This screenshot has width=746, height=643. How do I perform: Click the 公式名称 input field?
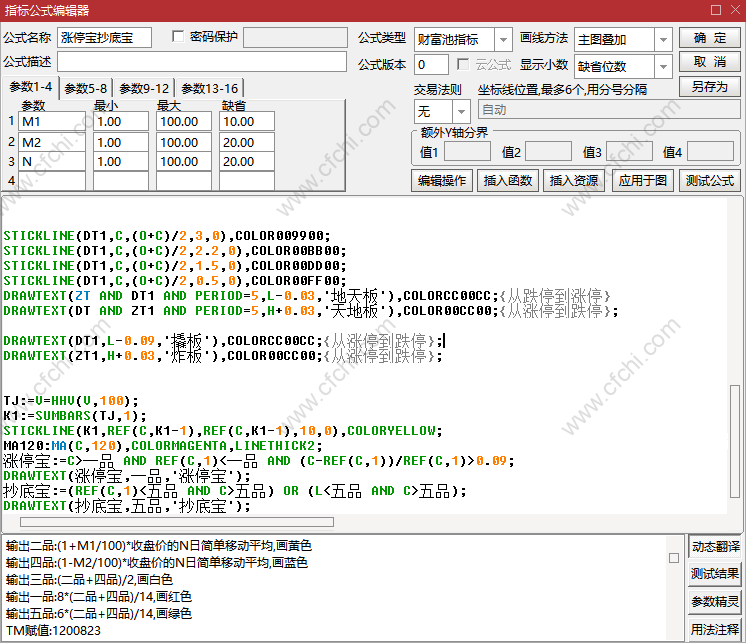pyautogui.click(x=104, y=38)
